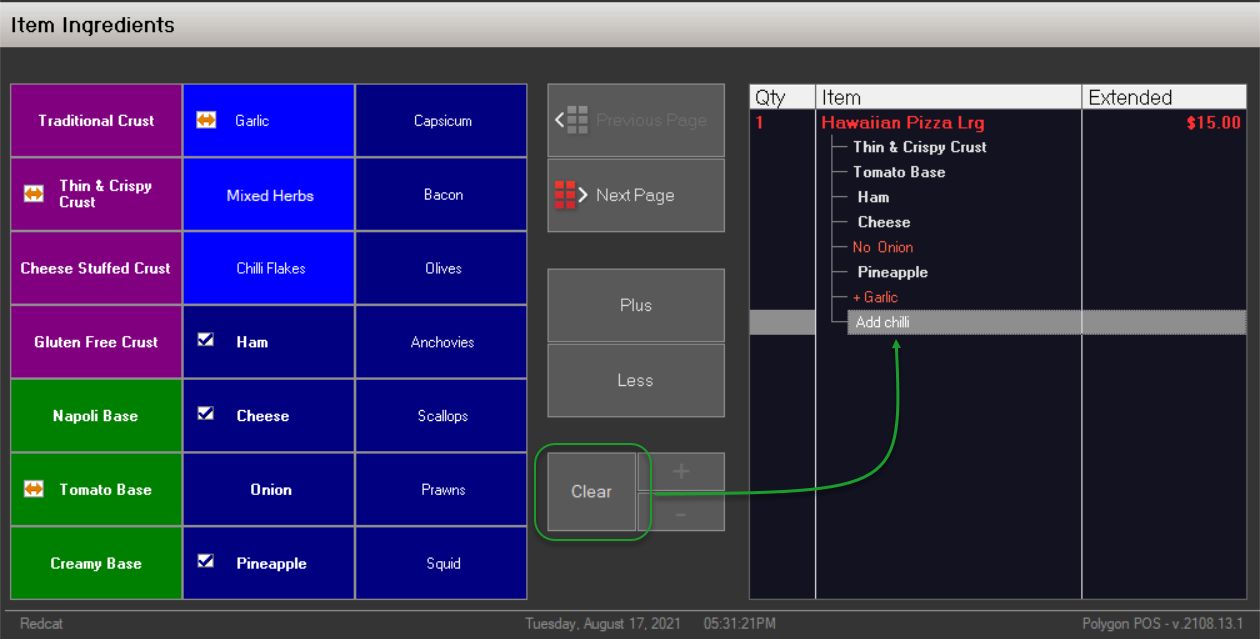Click the Previous Page grid icon

pyautogui.click(x=573, y=120)
